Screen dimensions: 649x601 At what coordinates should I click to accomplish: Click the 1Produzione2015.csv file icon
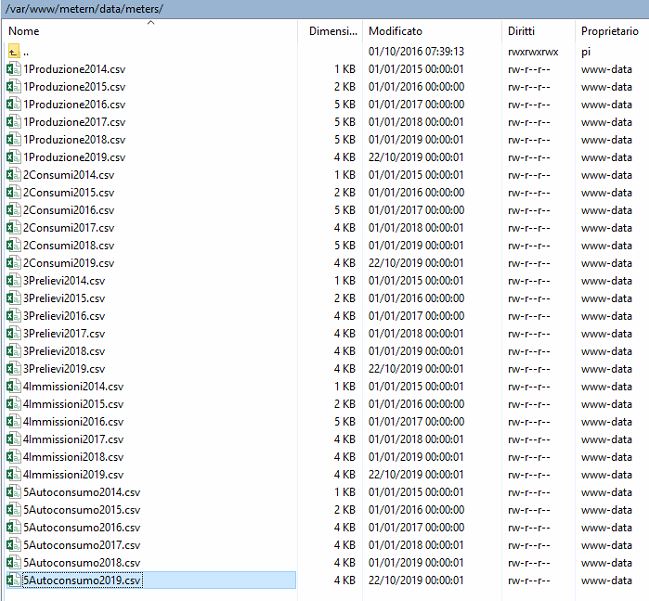click(14, 87)
